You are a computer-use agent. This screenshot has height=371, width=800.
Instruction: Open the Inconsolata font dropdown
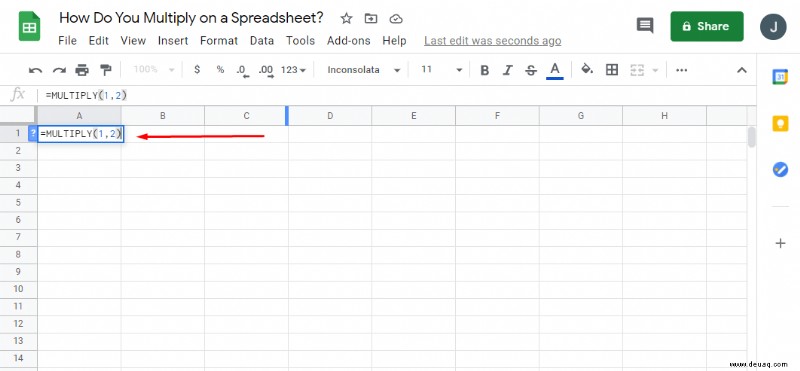363,69
